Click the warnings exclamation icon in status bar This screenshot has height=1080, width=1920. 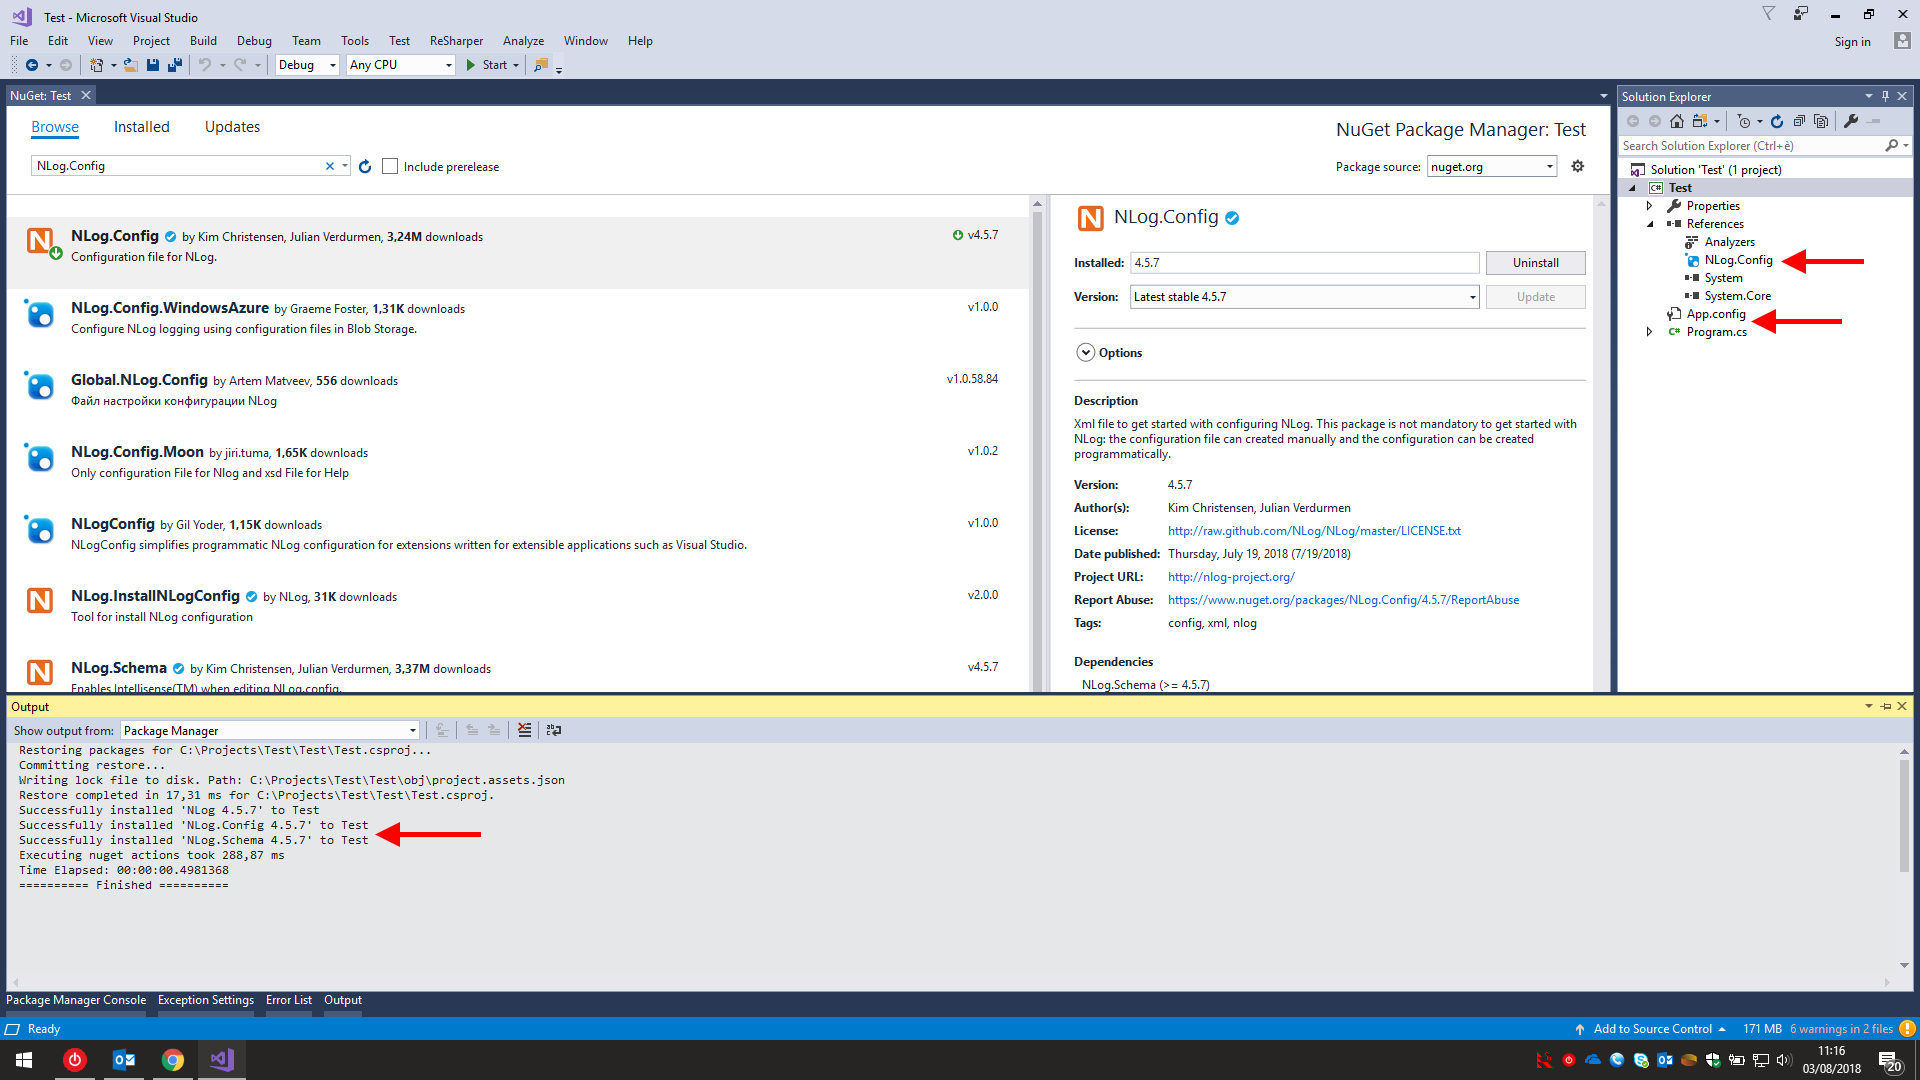(1907, 1029)
